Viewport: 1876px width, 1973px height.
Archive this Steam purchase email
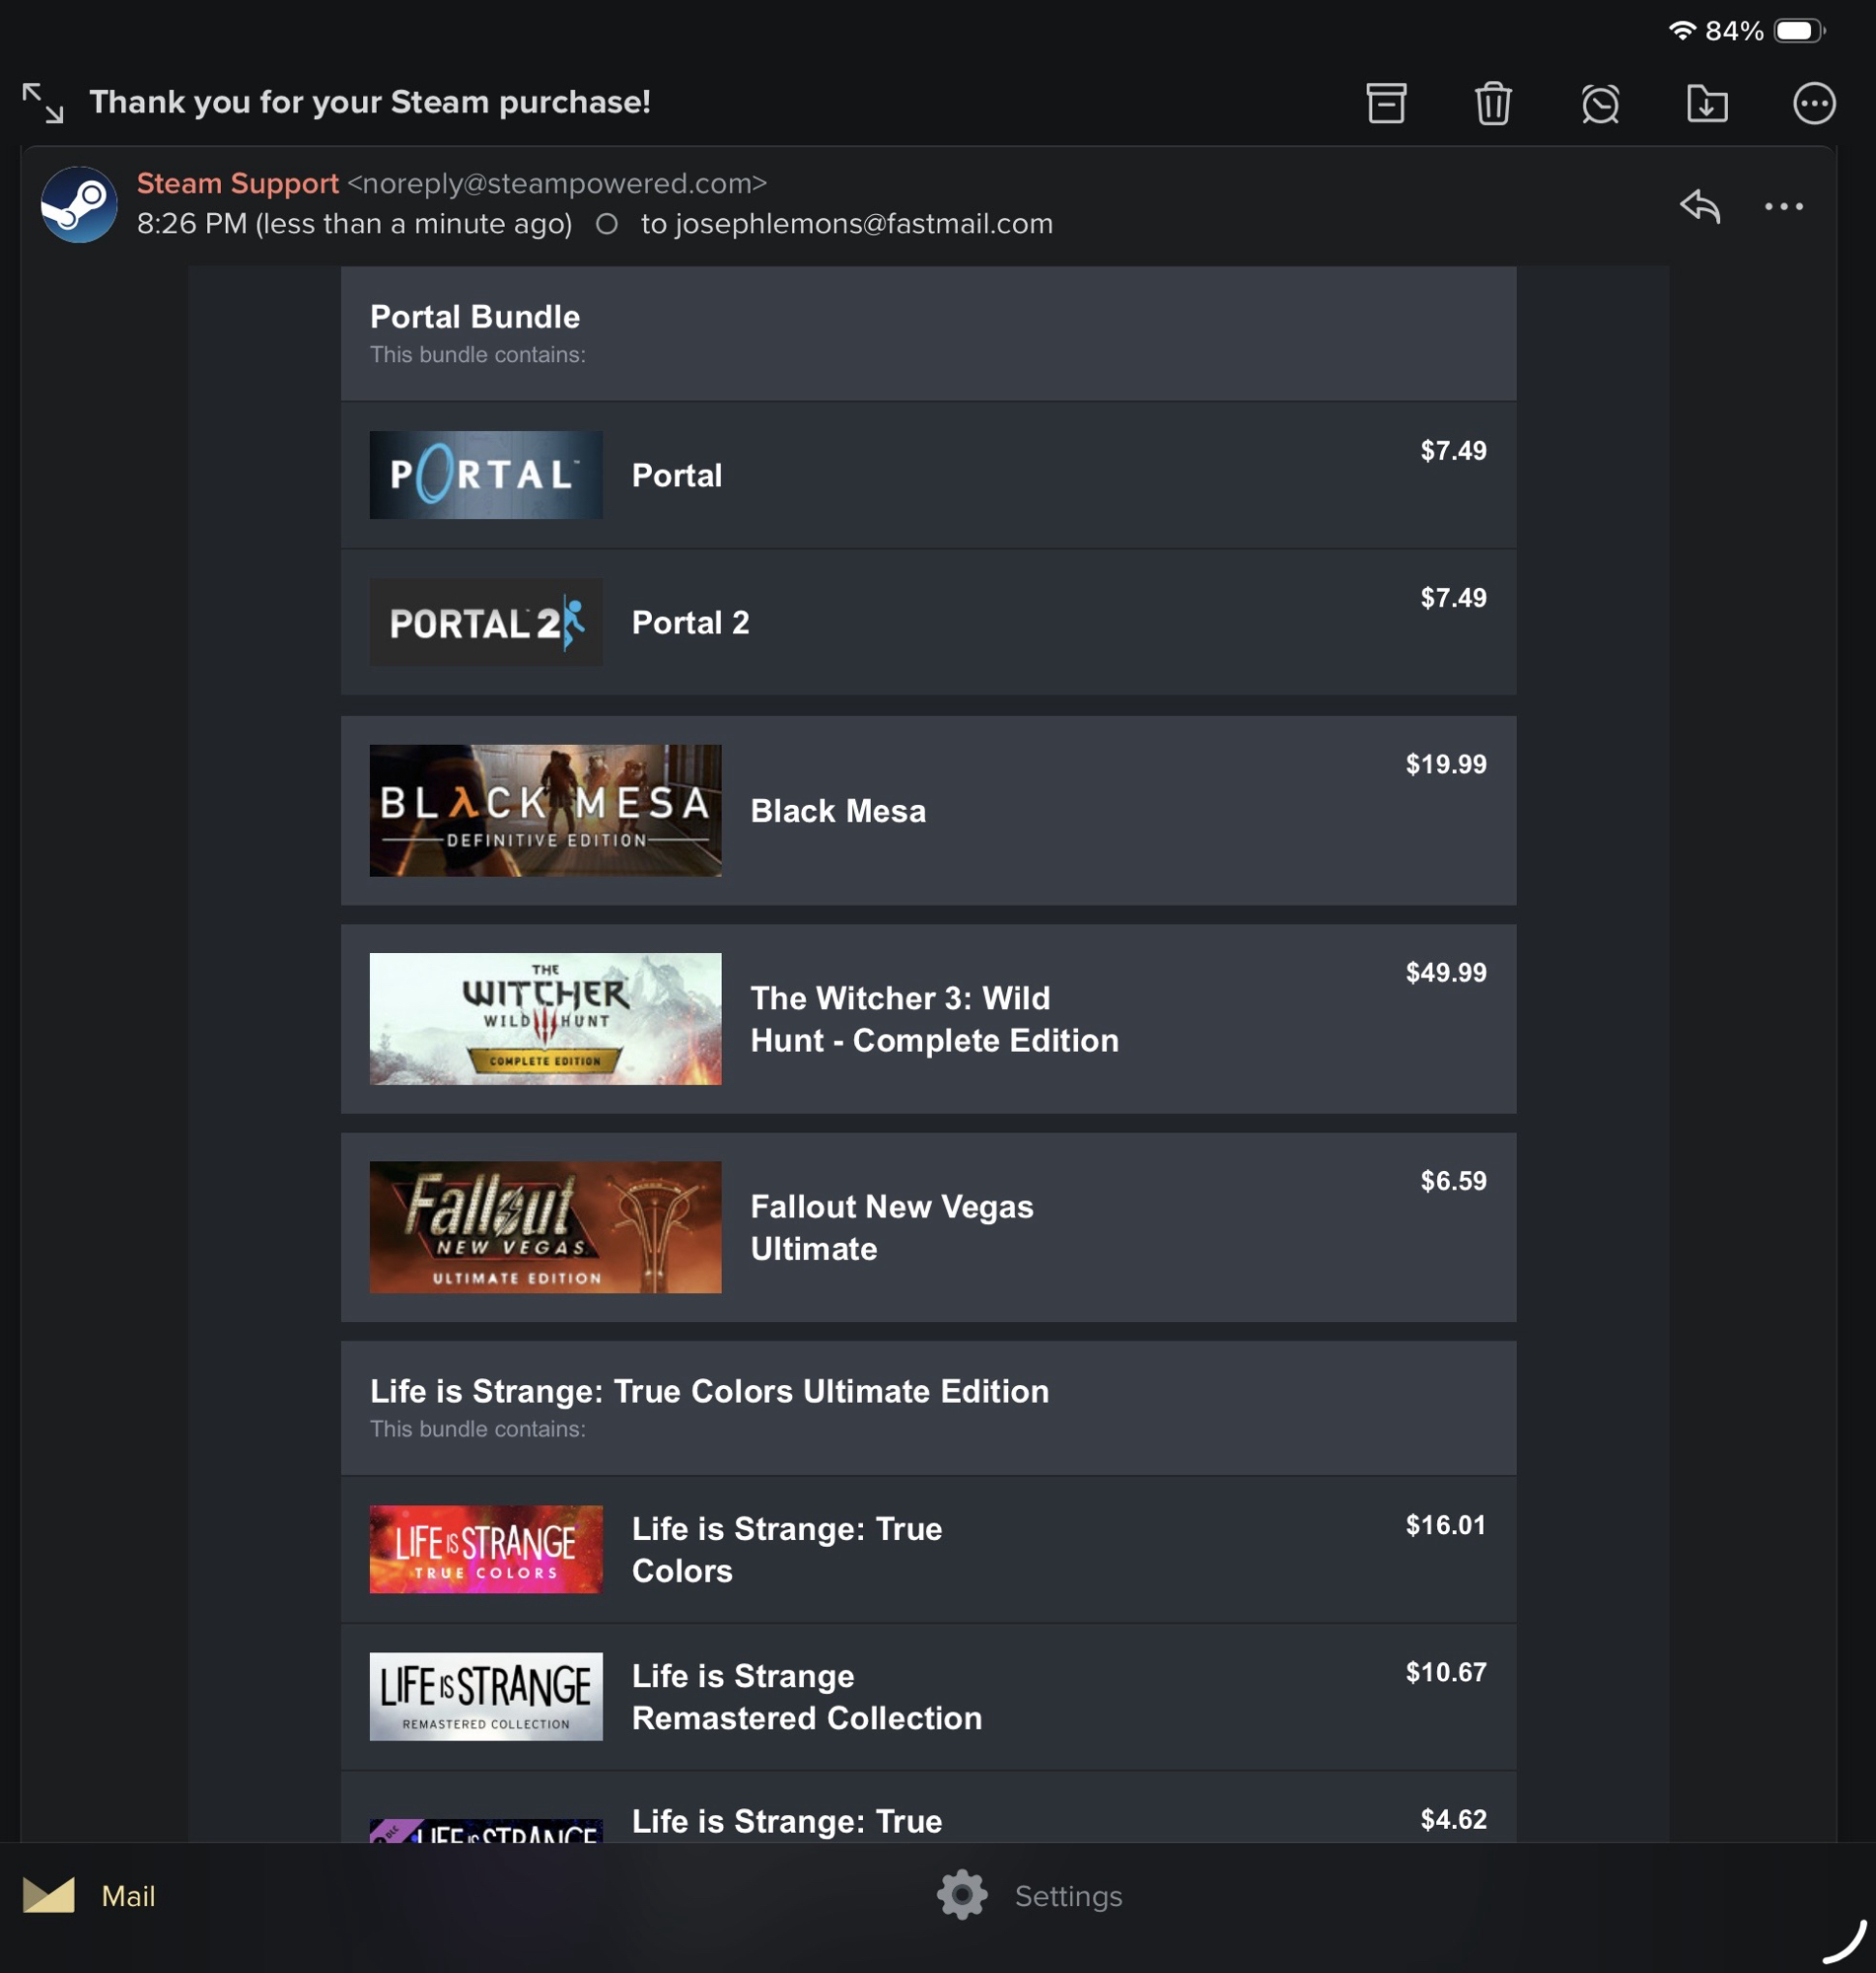[1386, 103]
